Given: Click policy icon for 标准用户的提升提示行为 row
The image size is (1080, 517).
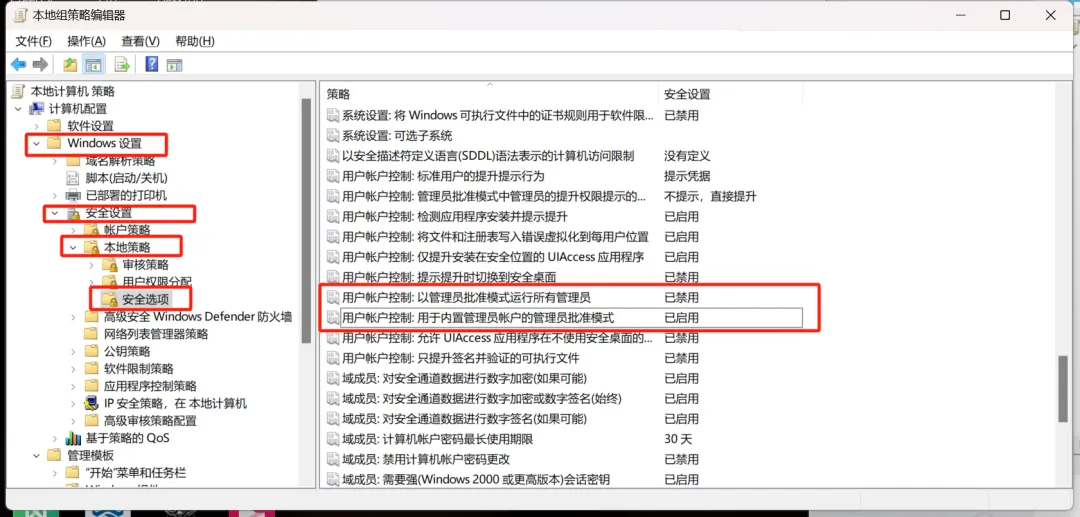Looking at the screenshot, I should tap(333, 176).
